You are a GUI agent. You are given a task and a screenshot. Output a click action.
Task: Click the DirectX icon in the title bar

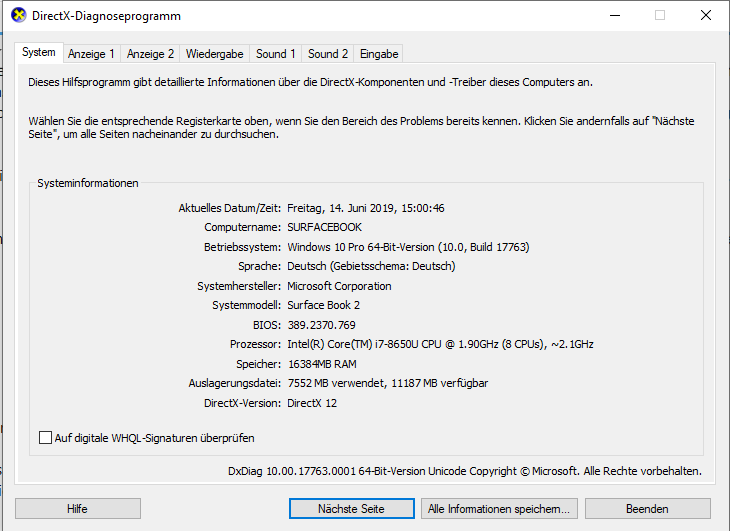pos(19,15)
